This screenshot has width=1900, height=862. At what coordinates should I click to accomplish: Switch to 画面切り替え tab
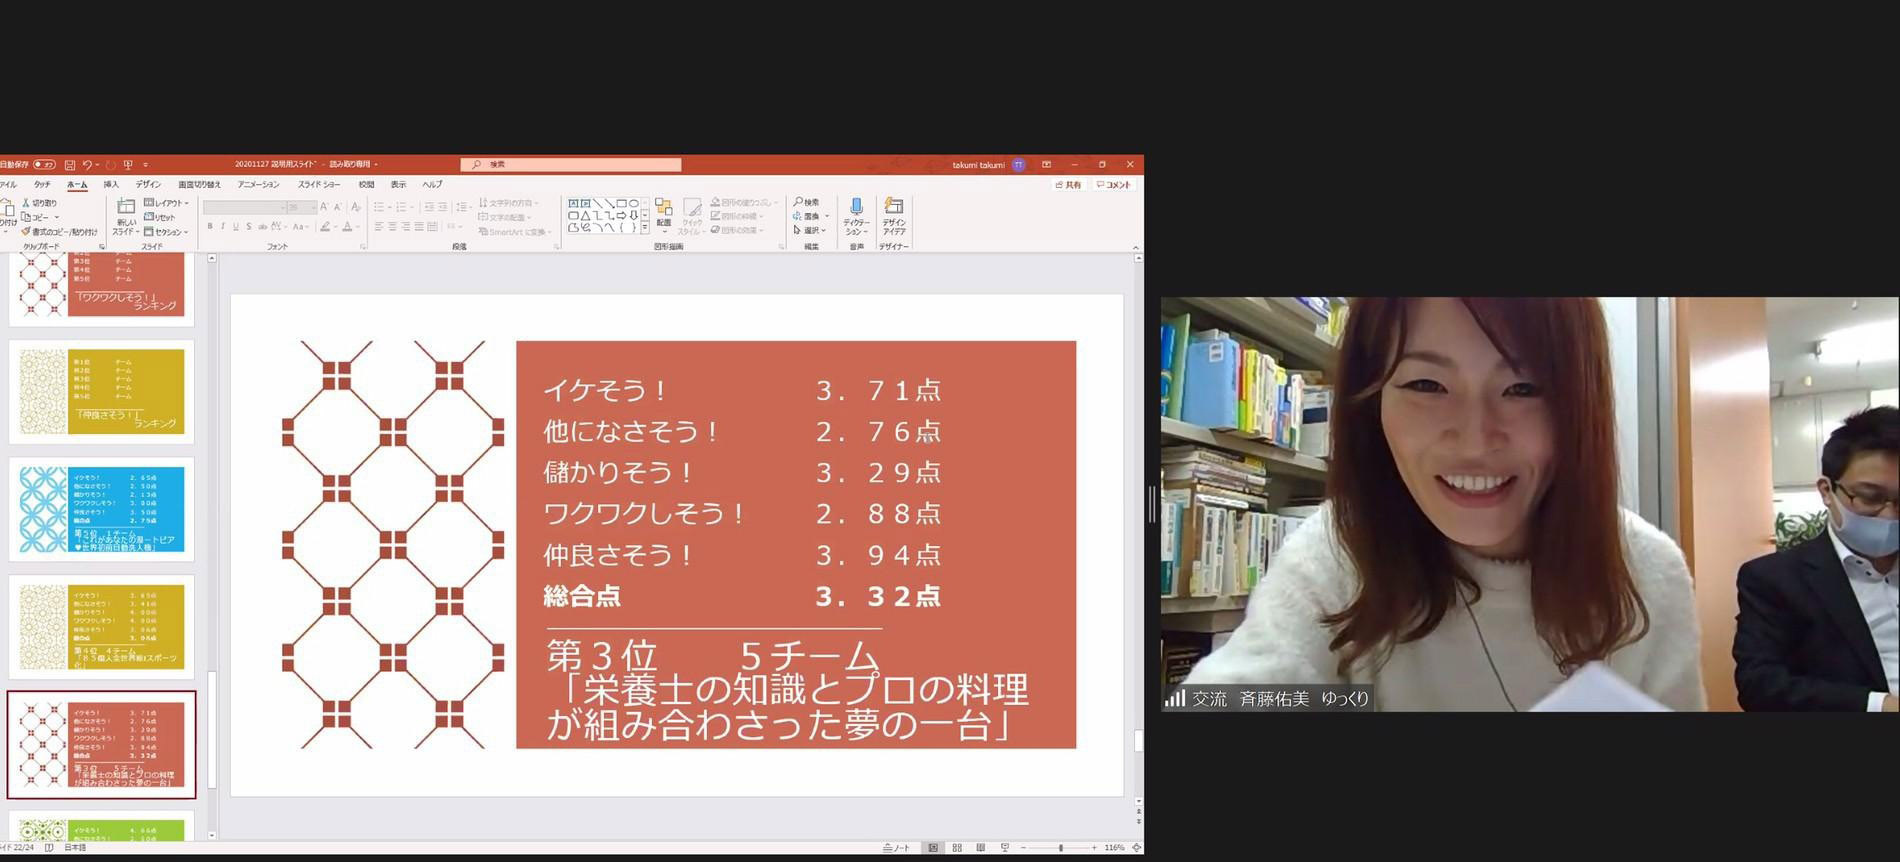point(199,184)
